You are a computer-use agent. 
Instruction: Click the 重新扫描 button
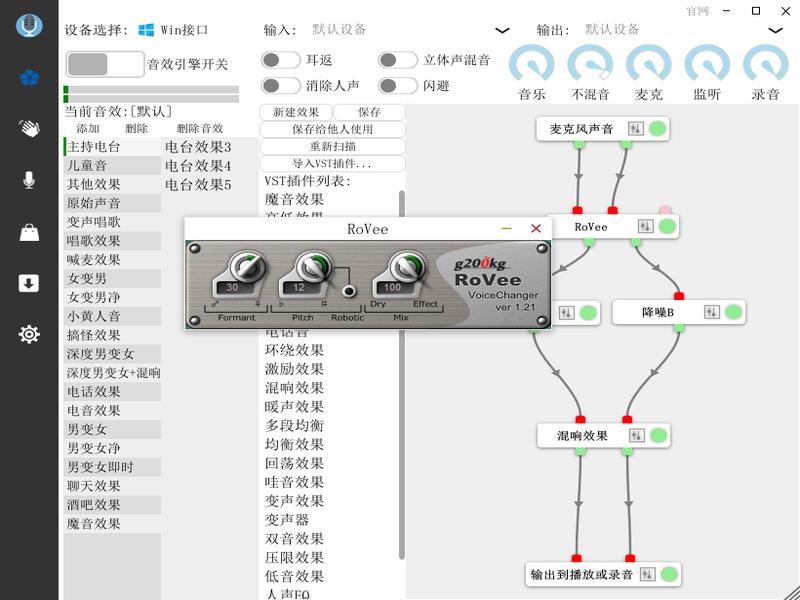(x=333, y=147)
